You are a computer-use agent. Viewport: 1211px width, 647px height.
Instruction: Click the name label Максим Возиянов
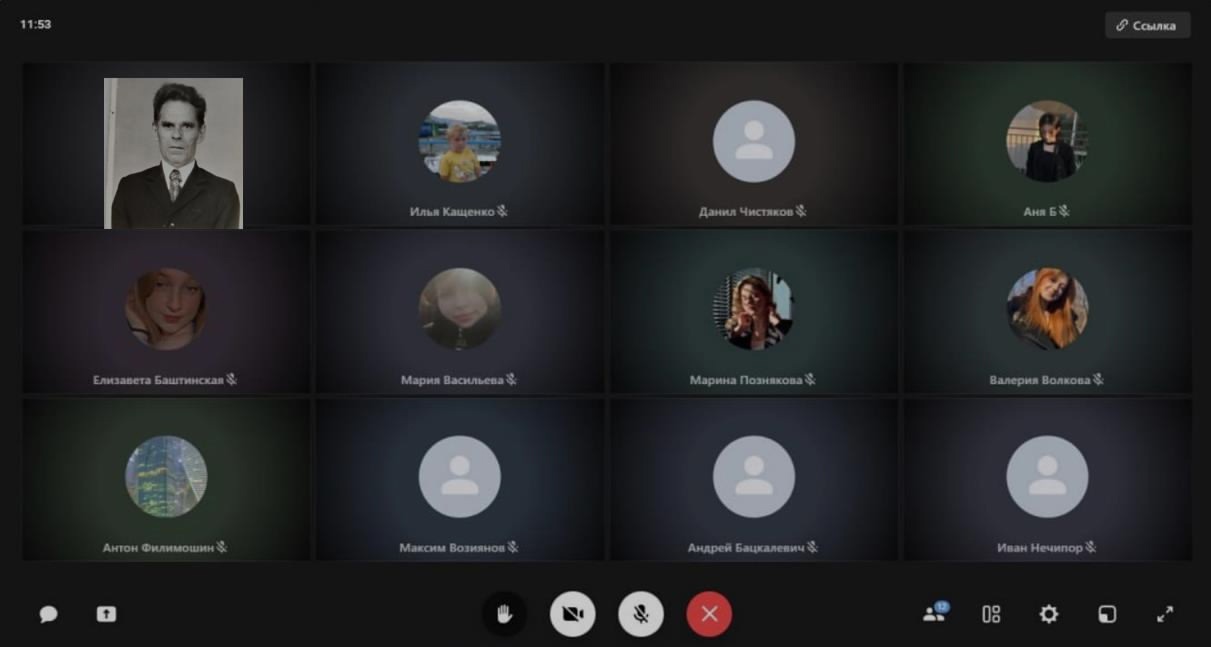pos(452,548)
